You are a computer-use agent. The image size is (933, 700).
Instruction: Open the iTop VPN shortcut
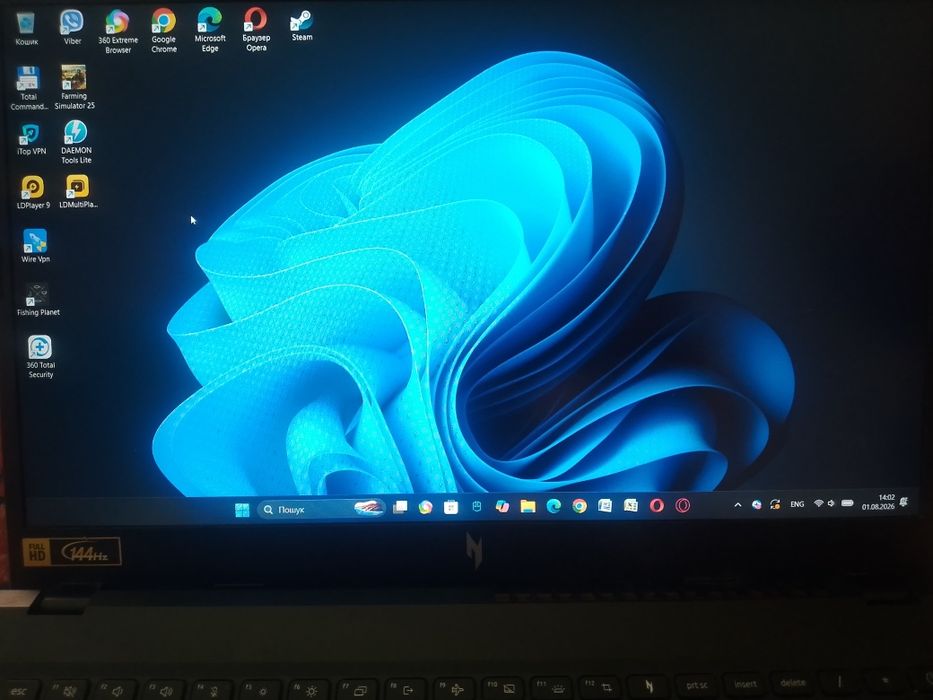pos(31,139)
